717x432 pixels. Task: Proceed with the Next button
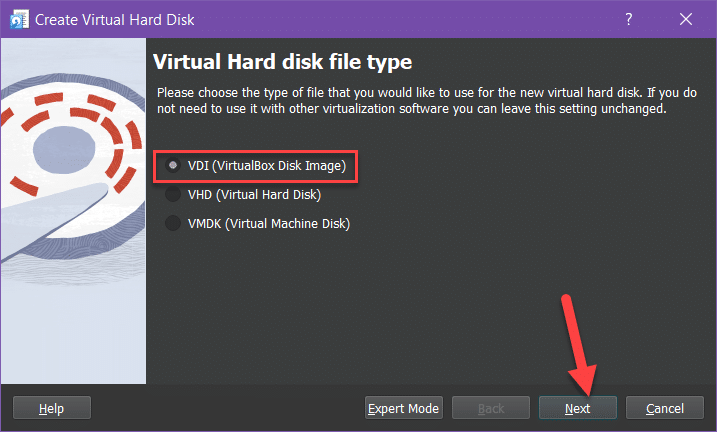coord(577,408)
